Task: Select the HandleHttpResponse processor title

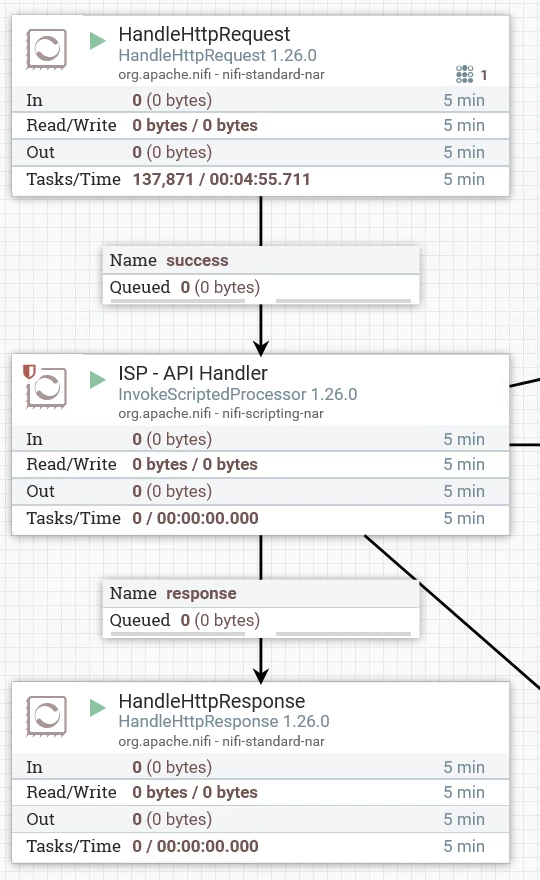Action: 212,701
